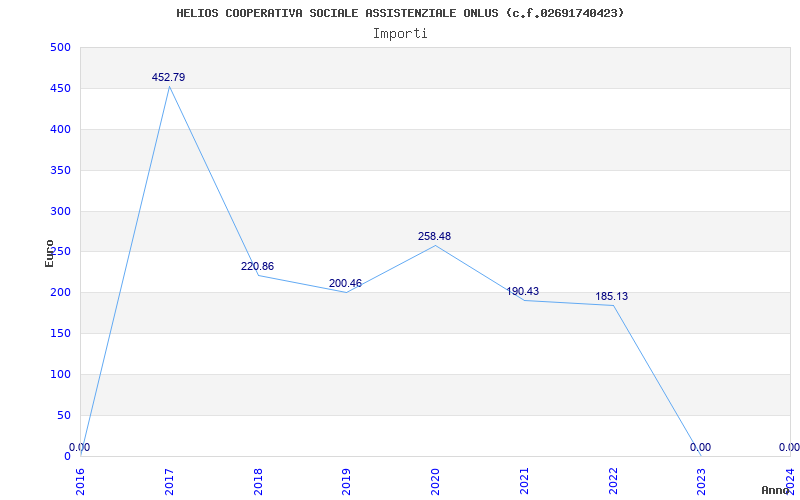This screenshot has width=800, height=500.
Task: Click the 190.43 data label
Action: (522, 291)
